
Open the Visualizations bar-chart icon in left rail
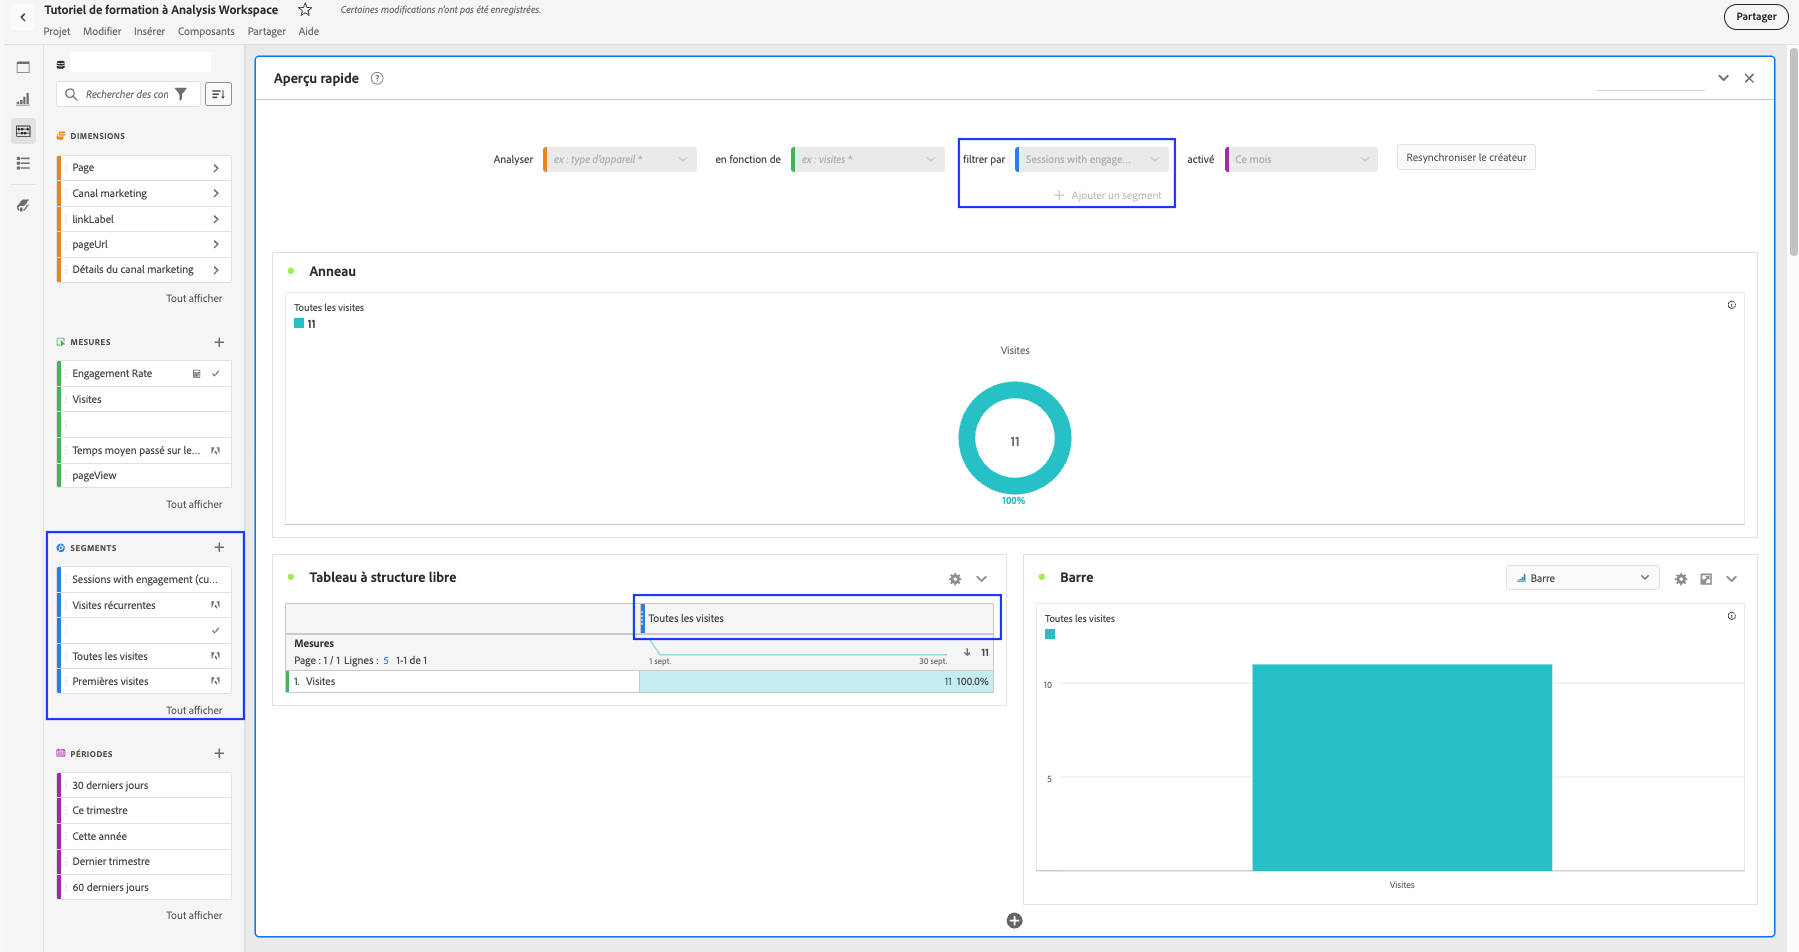pos(23,99)
